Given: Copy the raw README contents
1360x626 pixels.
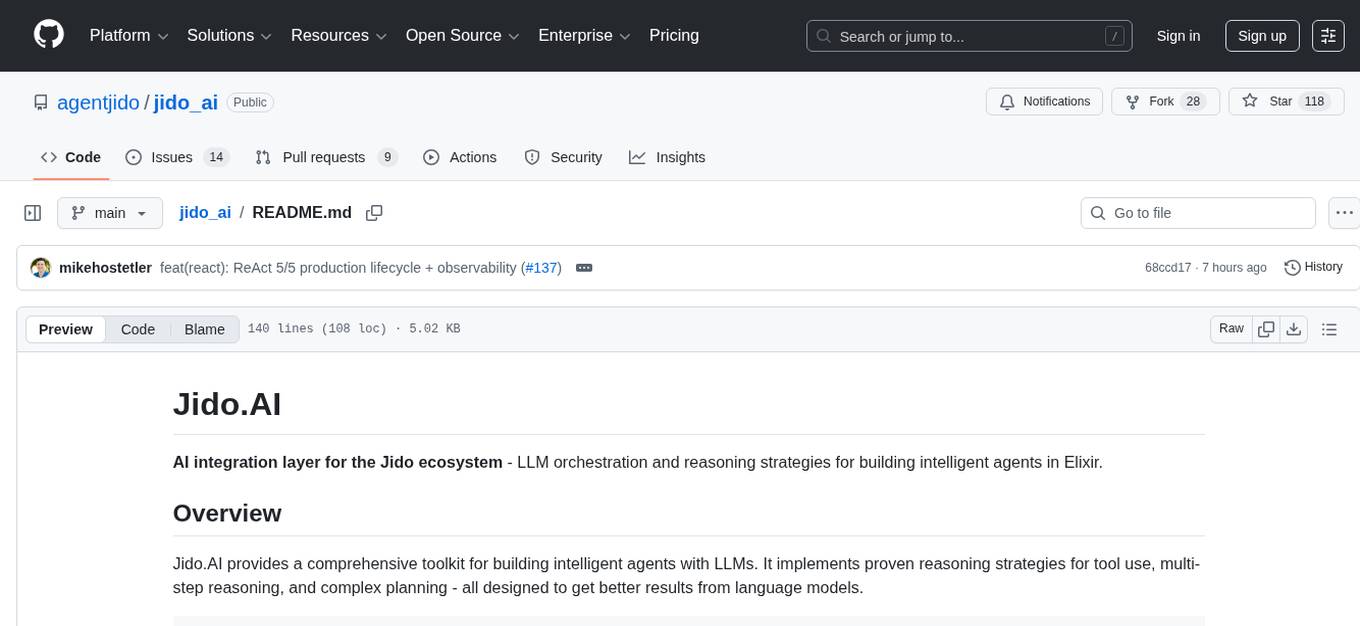Looking at the screenshot, I should pyautogui.click(x=1266, y=328).
